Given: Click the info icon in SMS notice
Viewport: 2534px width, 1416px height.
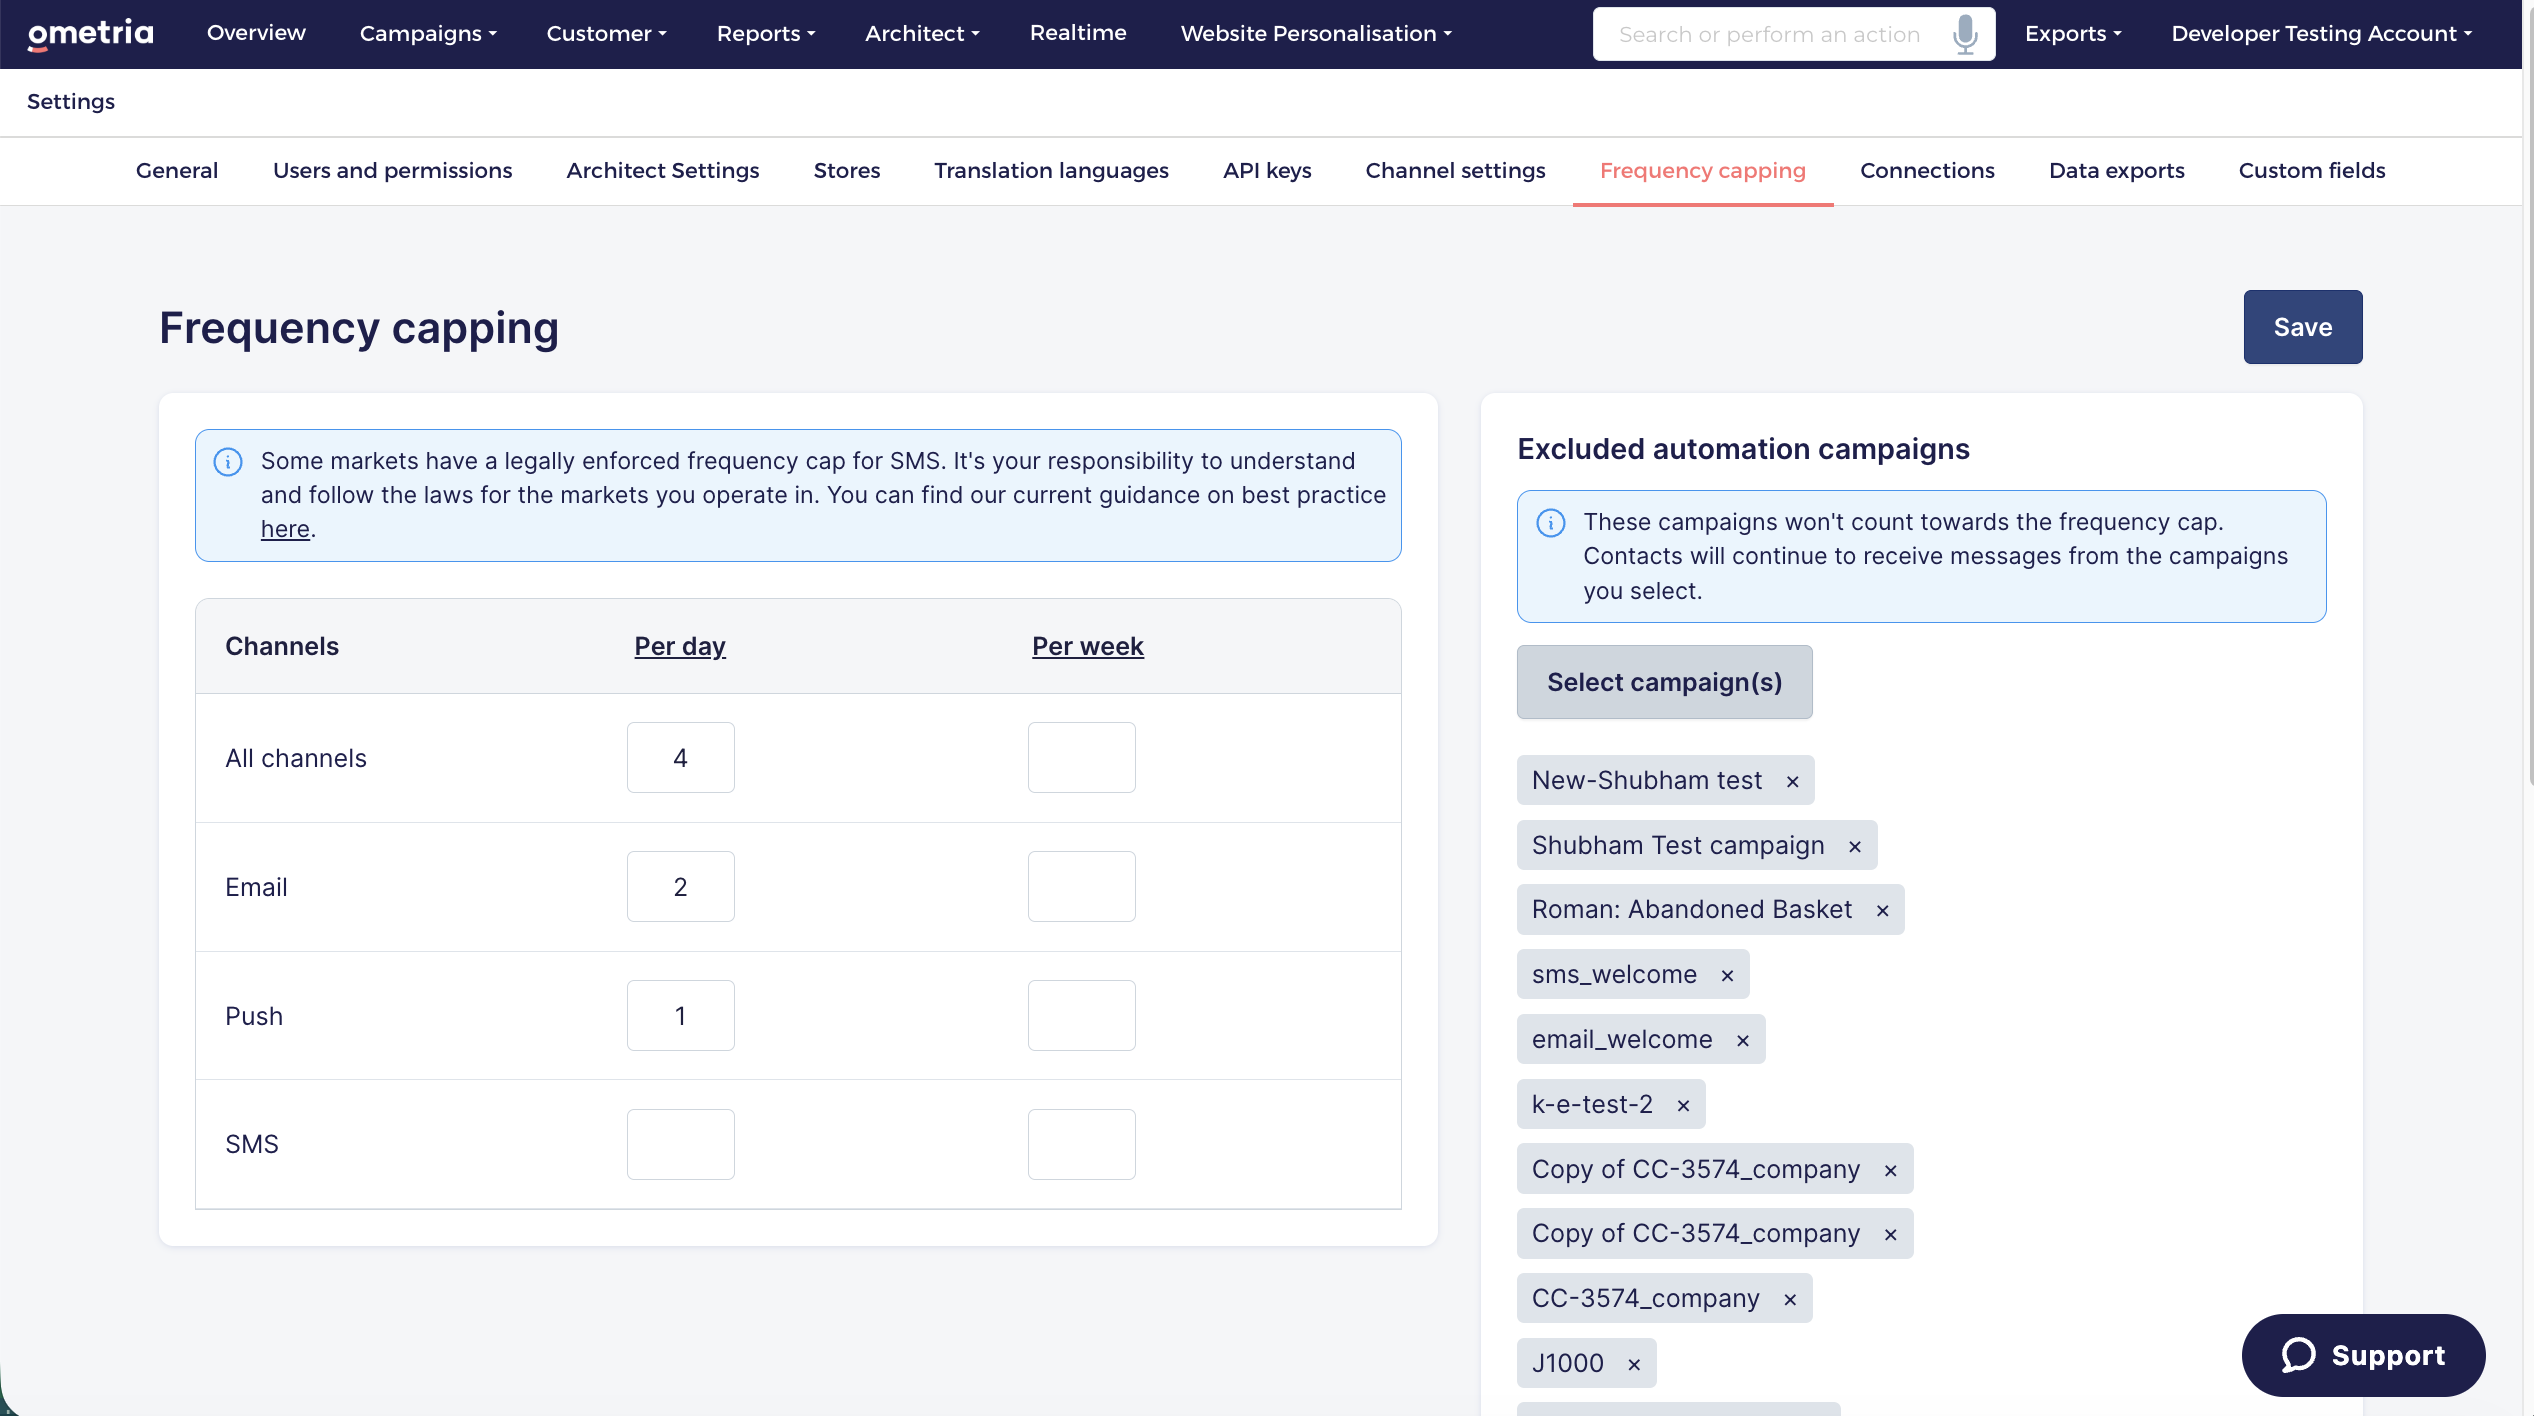Looking at the screenshot, I should tap(228, 461).
